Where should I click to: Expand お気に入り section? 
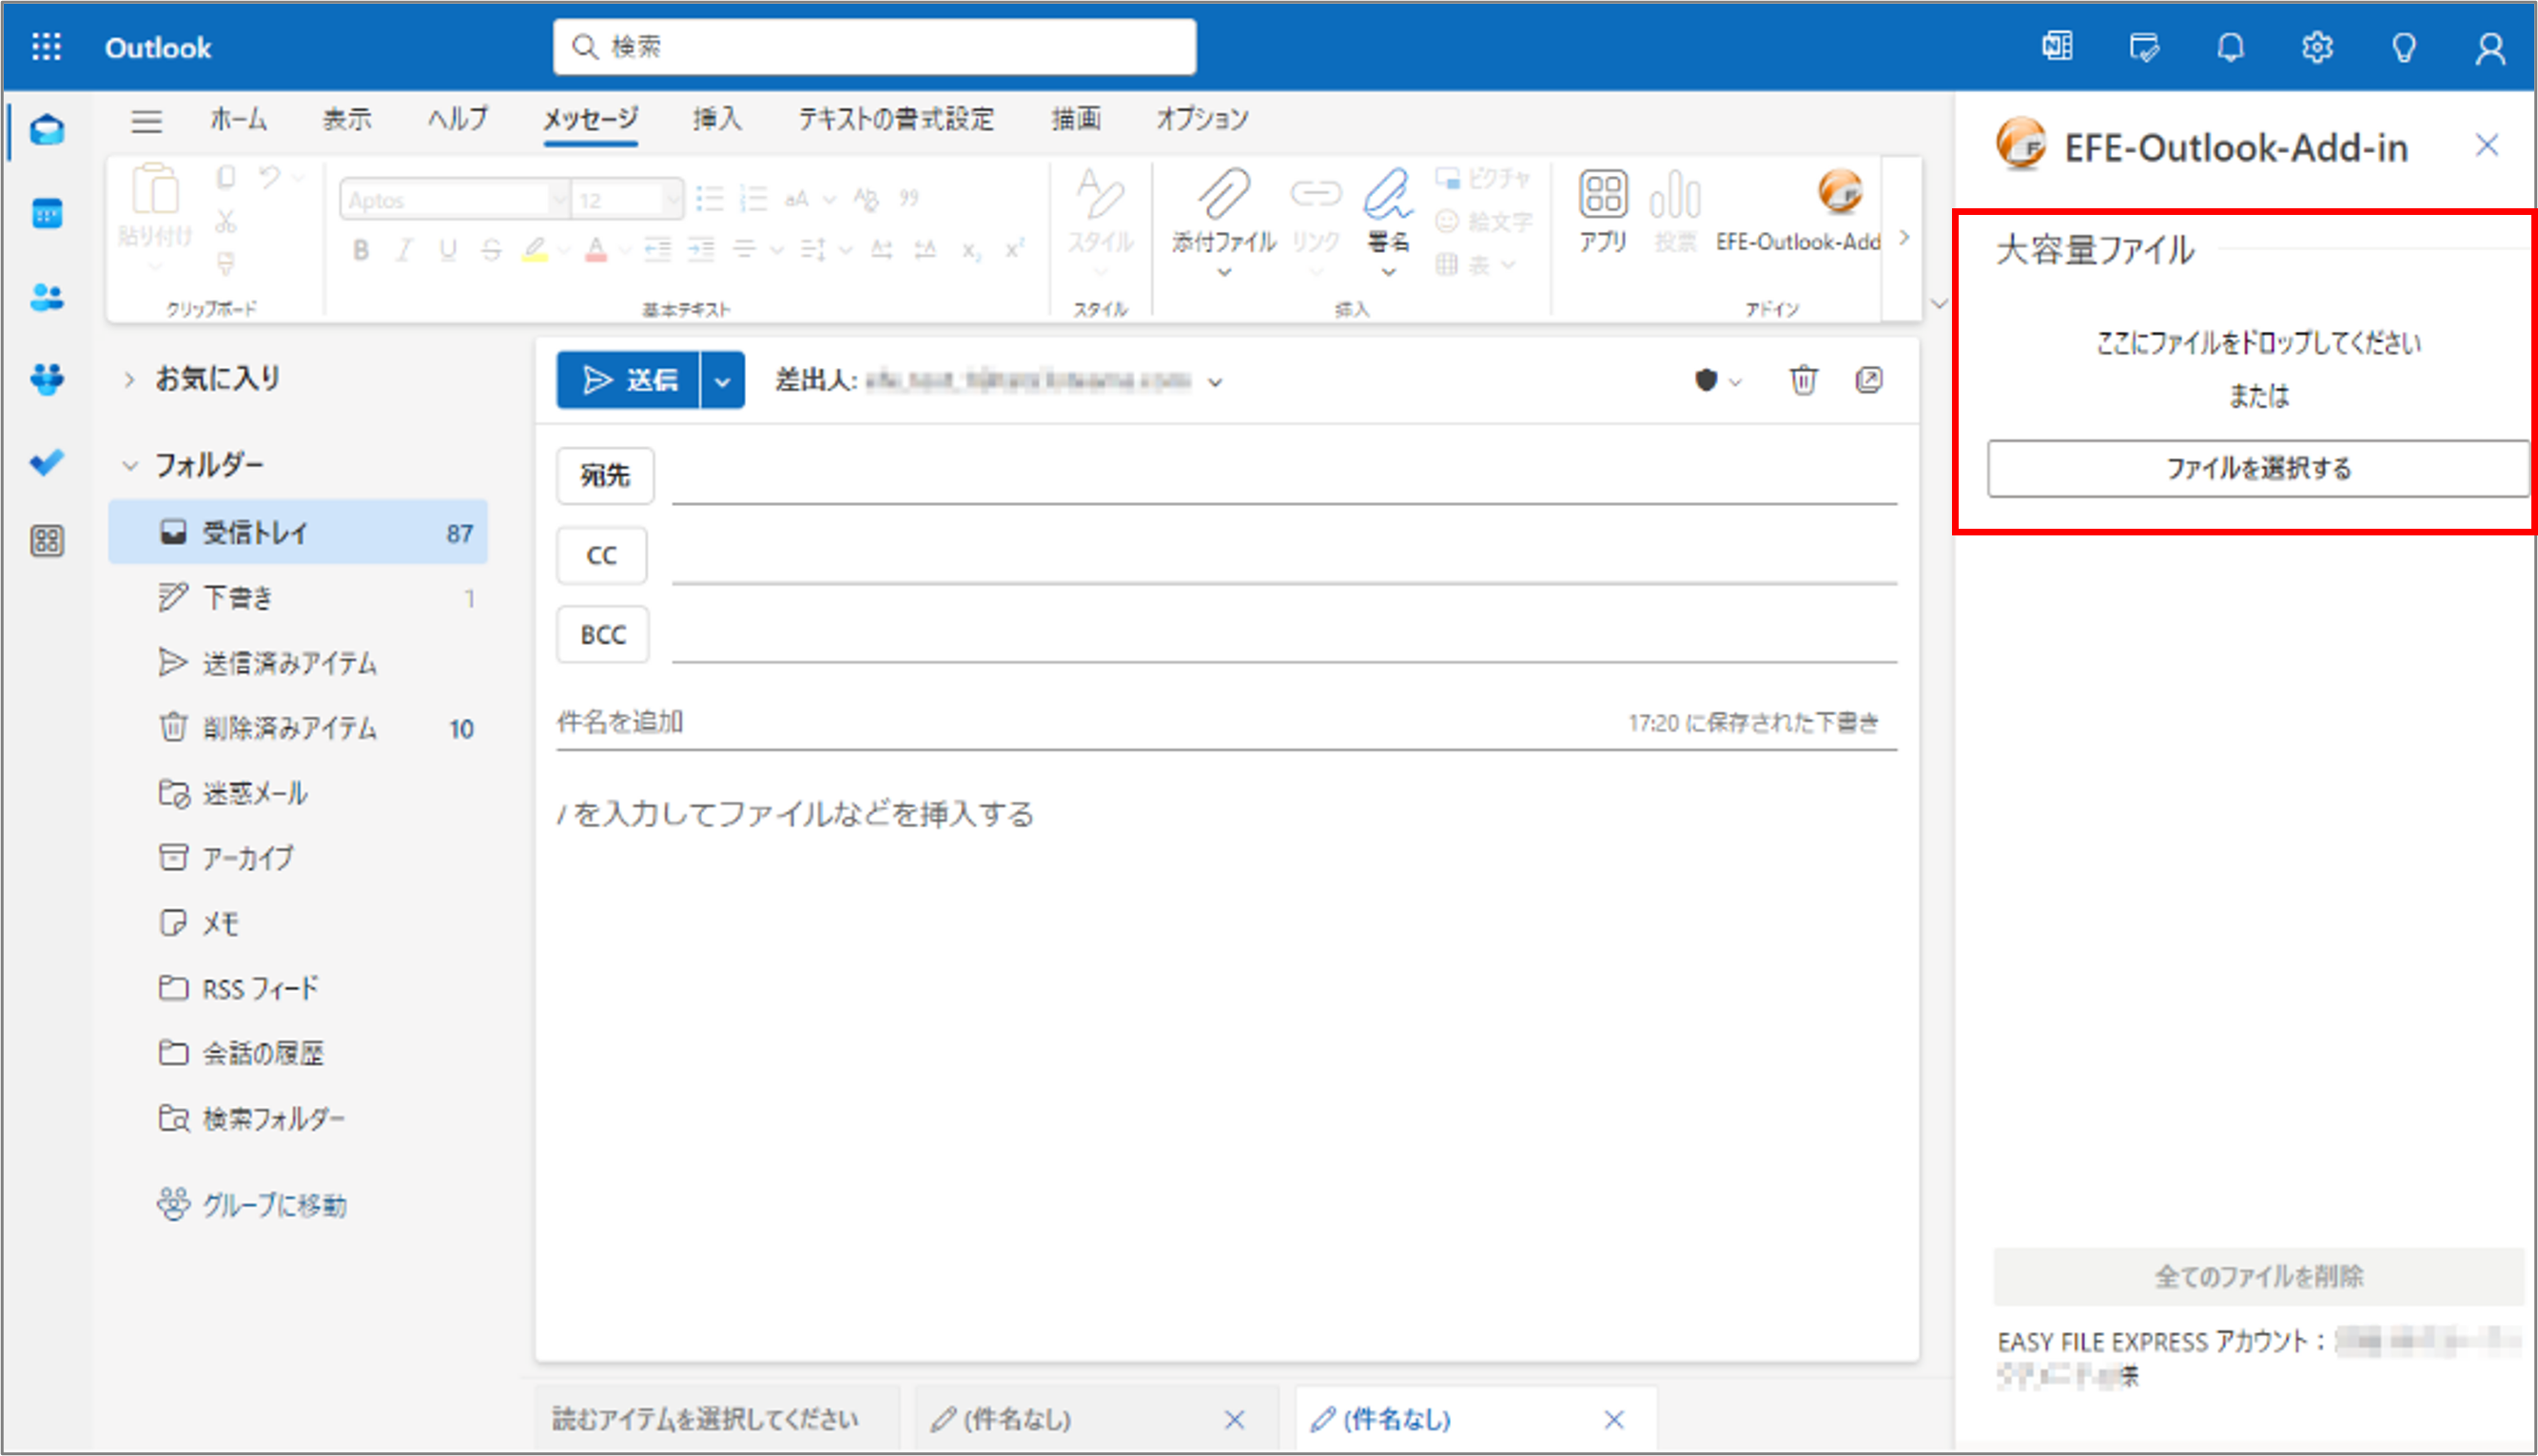(129, 379)
